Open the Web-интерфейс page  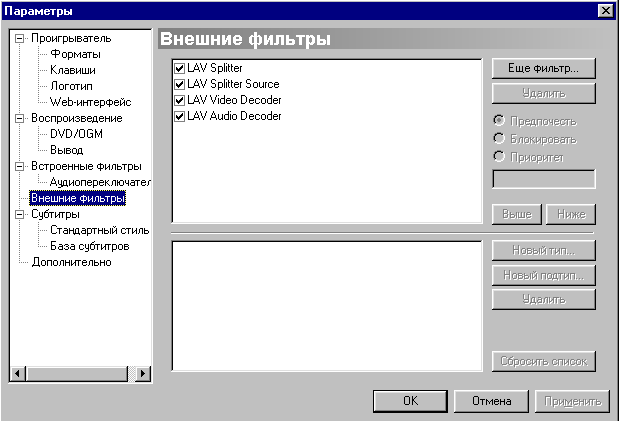click(90, 102)
